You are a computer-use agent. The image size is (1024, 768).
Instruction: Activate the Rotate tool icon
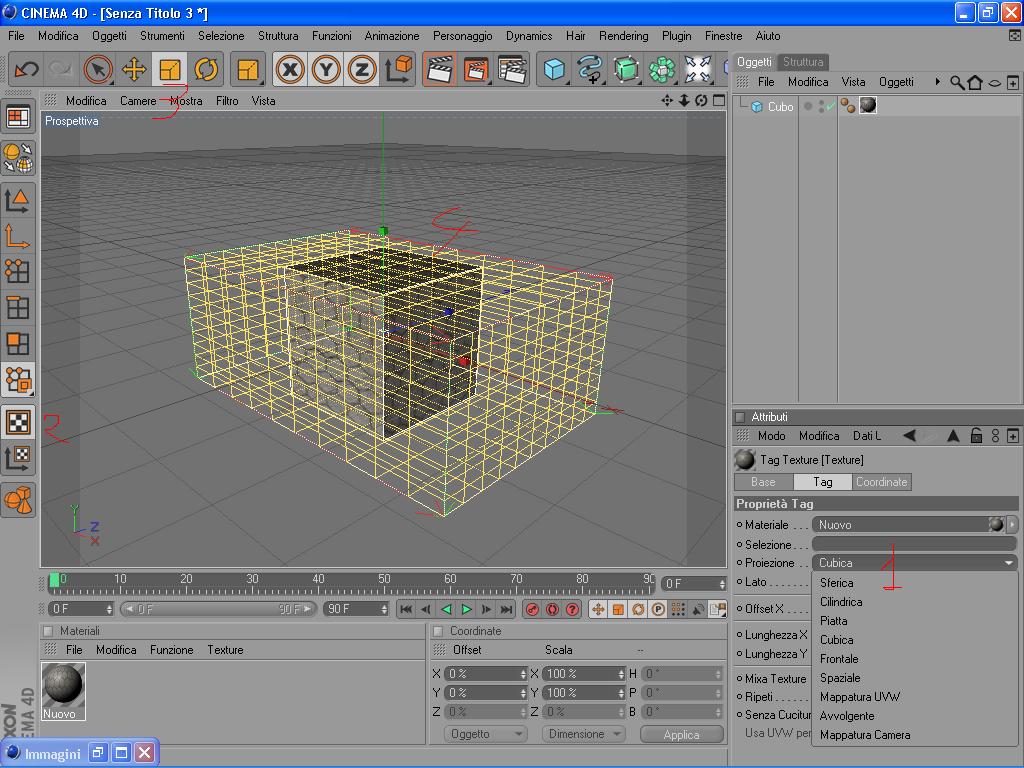coord(206,69)
